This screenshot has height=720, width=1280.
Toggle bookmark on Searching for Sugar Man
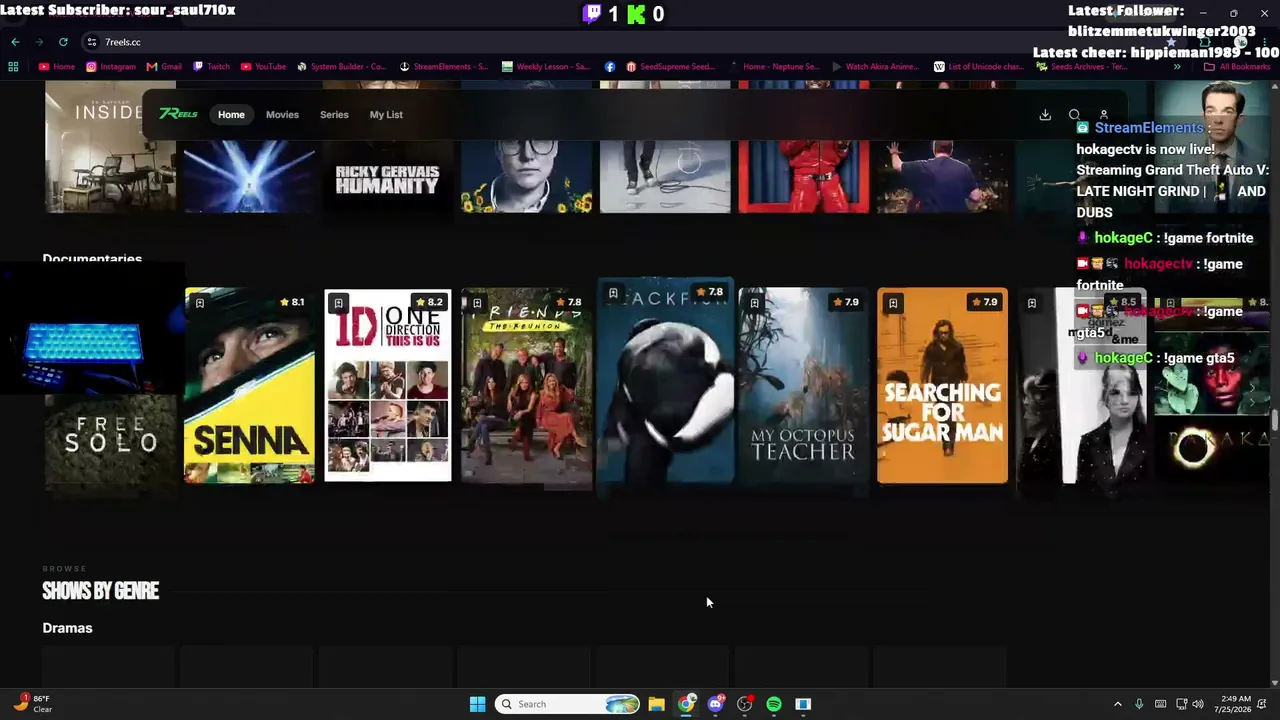click(x=893, y=303)
